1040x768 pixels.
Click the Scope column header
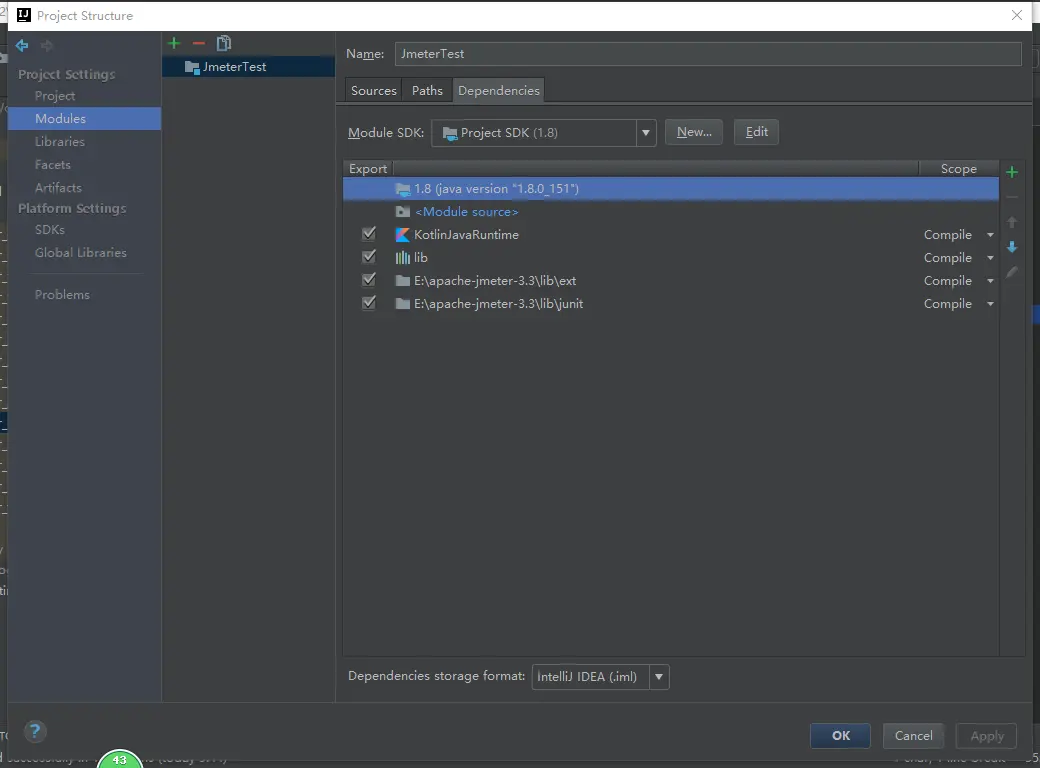958,169
